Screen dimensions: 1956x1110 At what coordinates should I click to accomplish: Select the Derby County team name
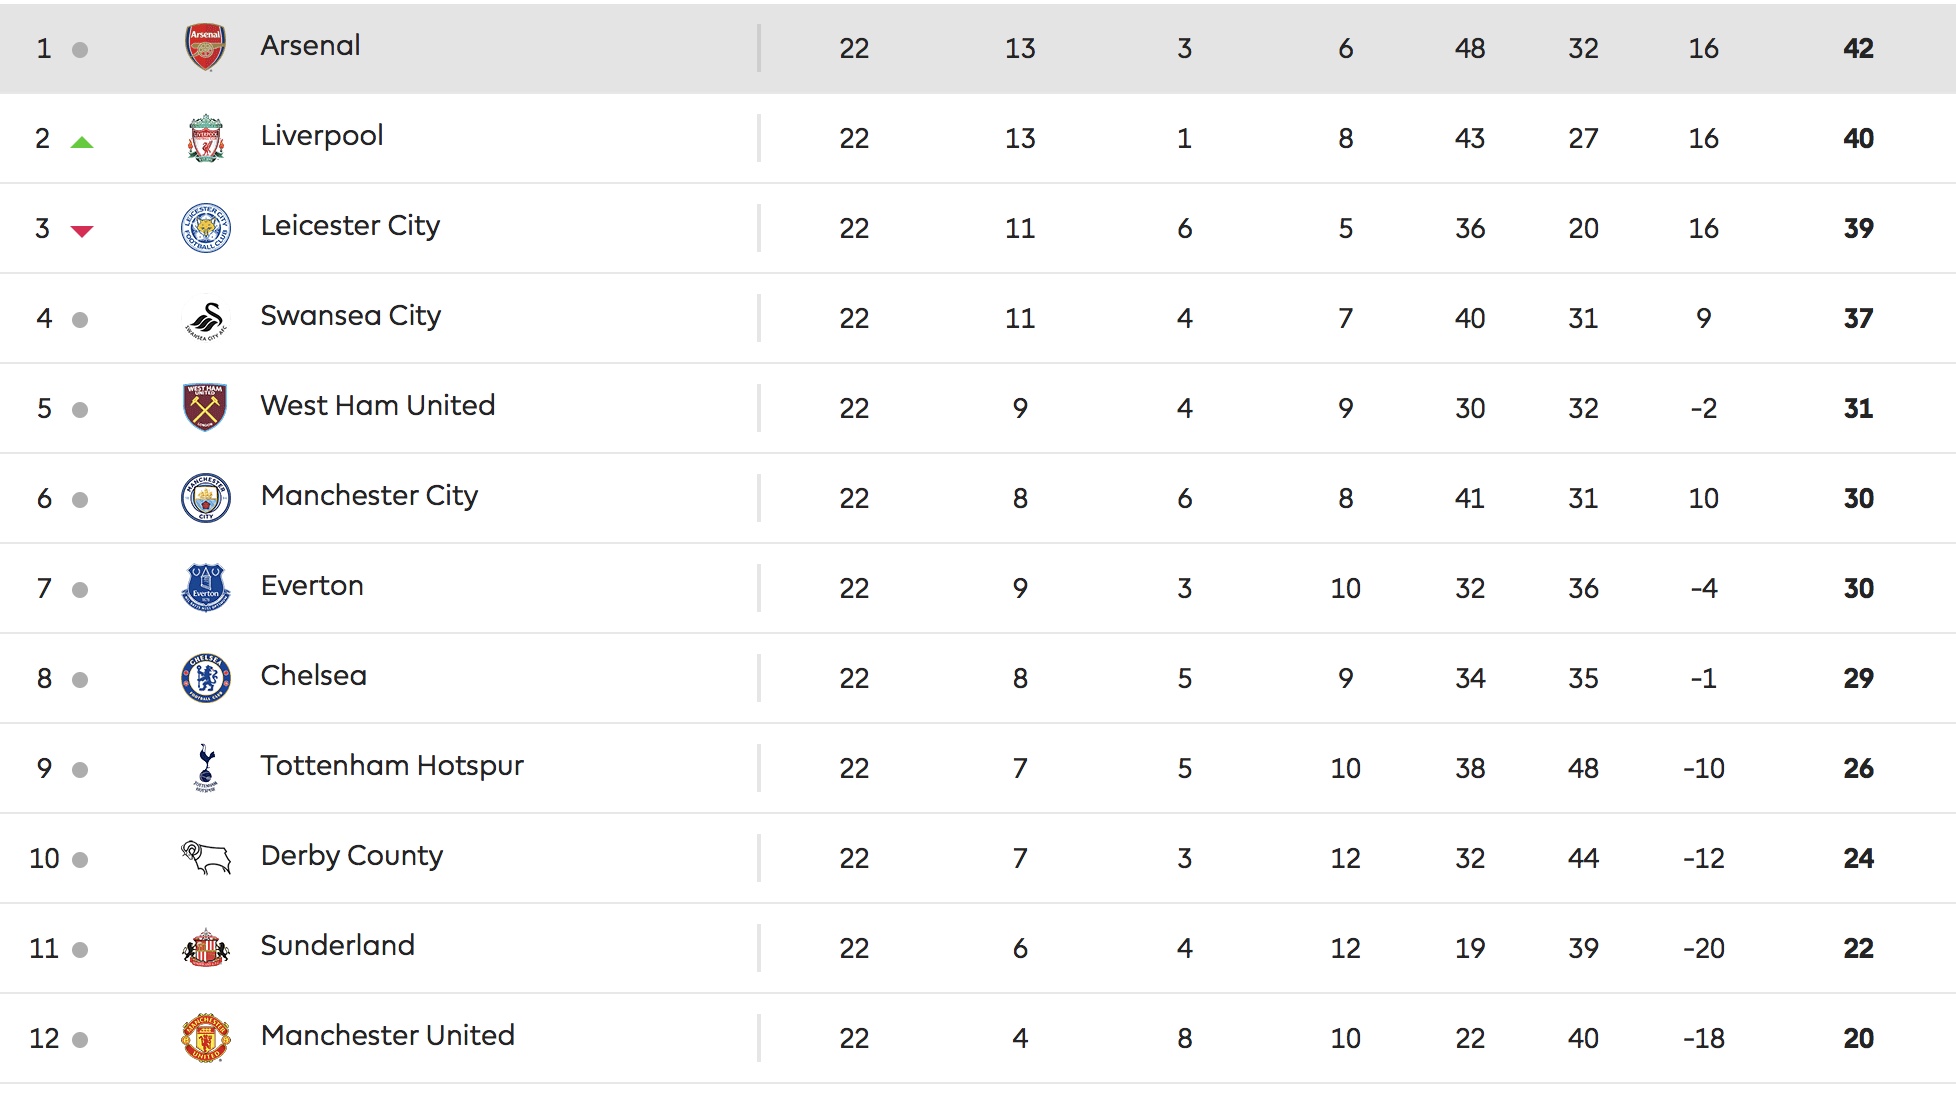351,857
